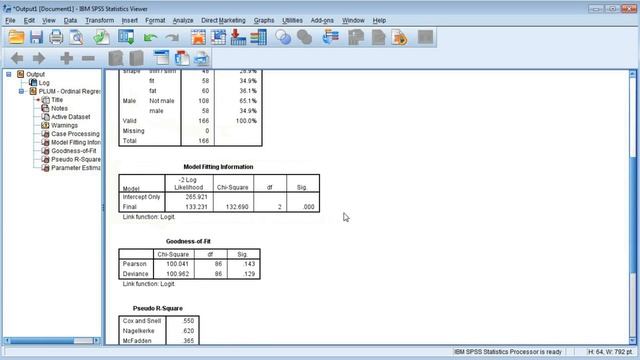Viewport: 640px width, 360px height.
Task: Print the output with the printer icon
Action: [56, 37]
